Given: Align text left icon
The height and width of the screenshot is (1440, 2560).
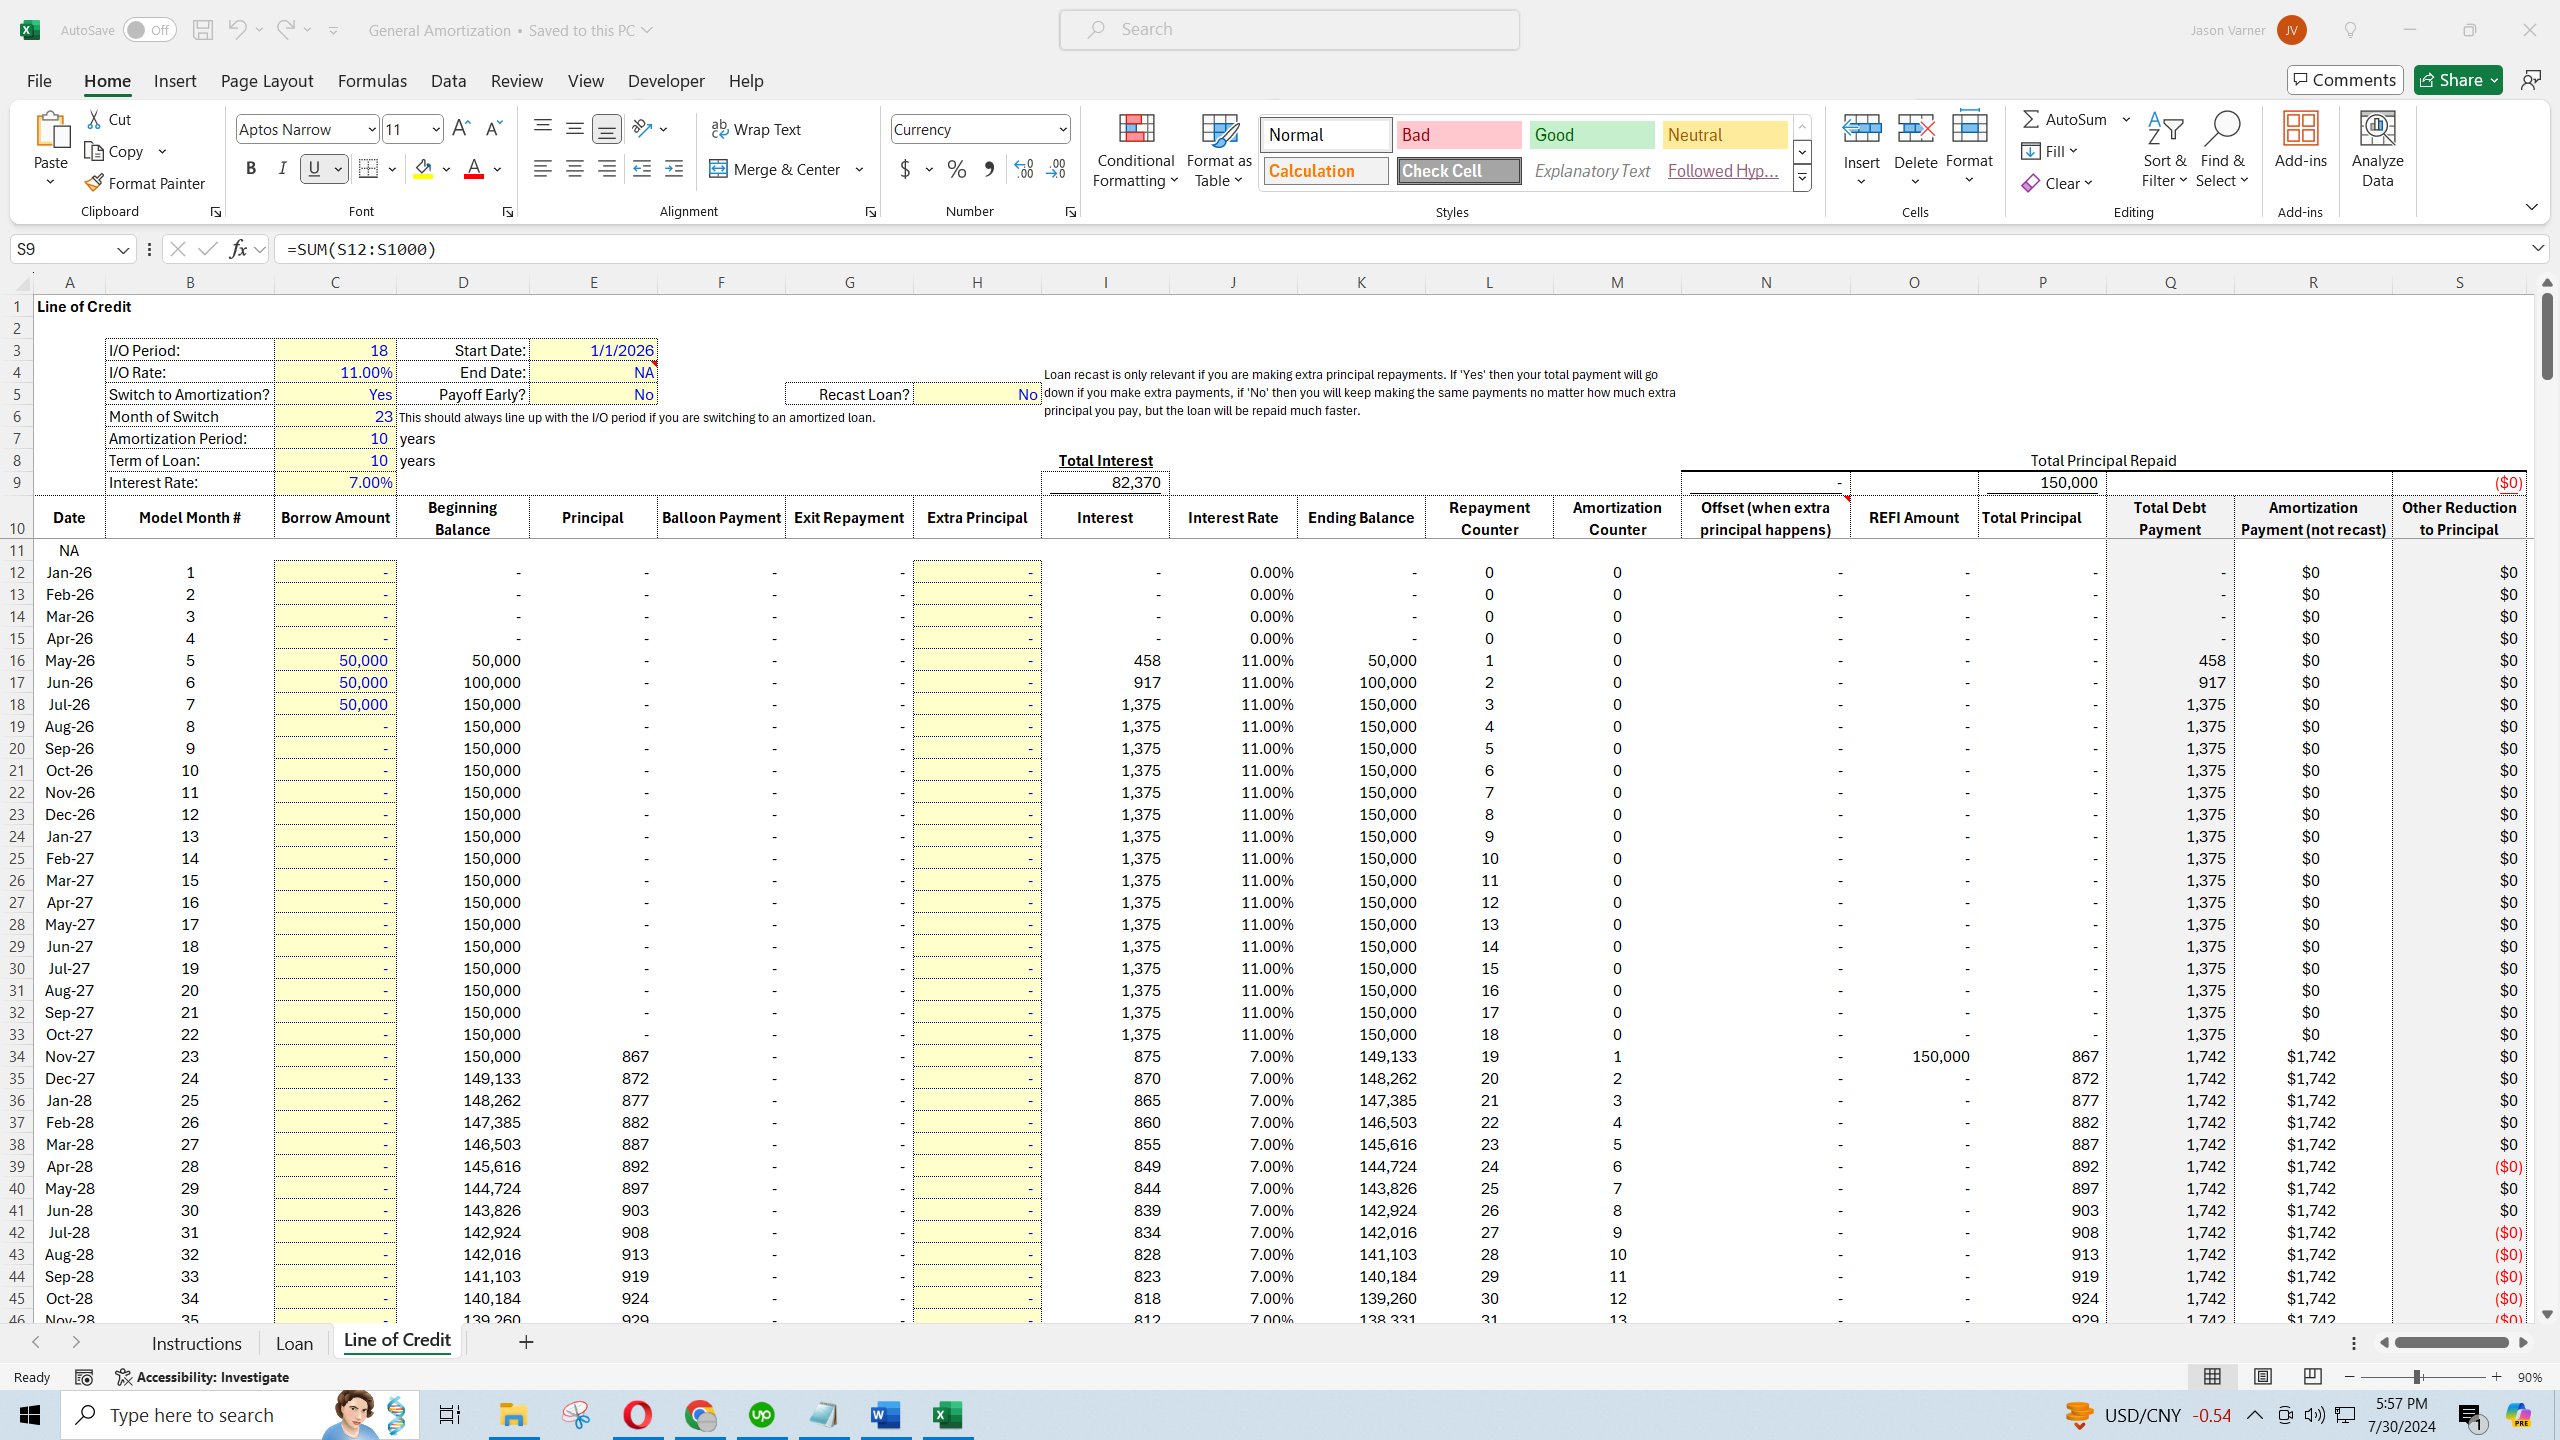Looking at the screenshot, I should pos(542,169).
